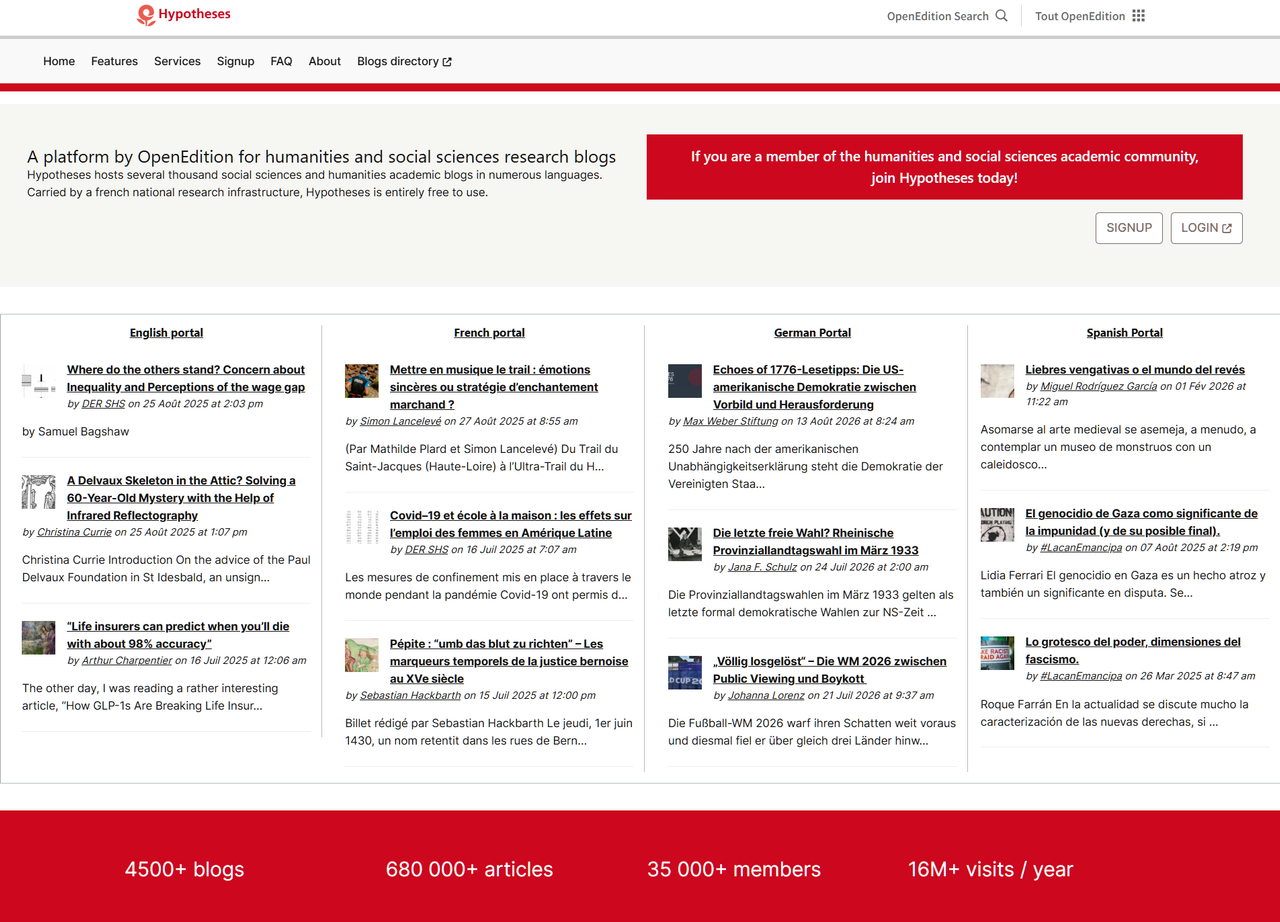Open the Lo grotesco del poder thumbnail
Viewport: 1280px width, 922px height.
pos(997,653)
